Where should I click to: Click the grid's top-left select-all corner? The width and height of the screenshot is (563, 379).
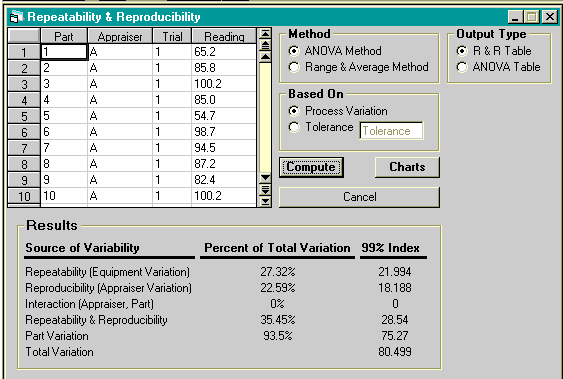click(24, 36)
